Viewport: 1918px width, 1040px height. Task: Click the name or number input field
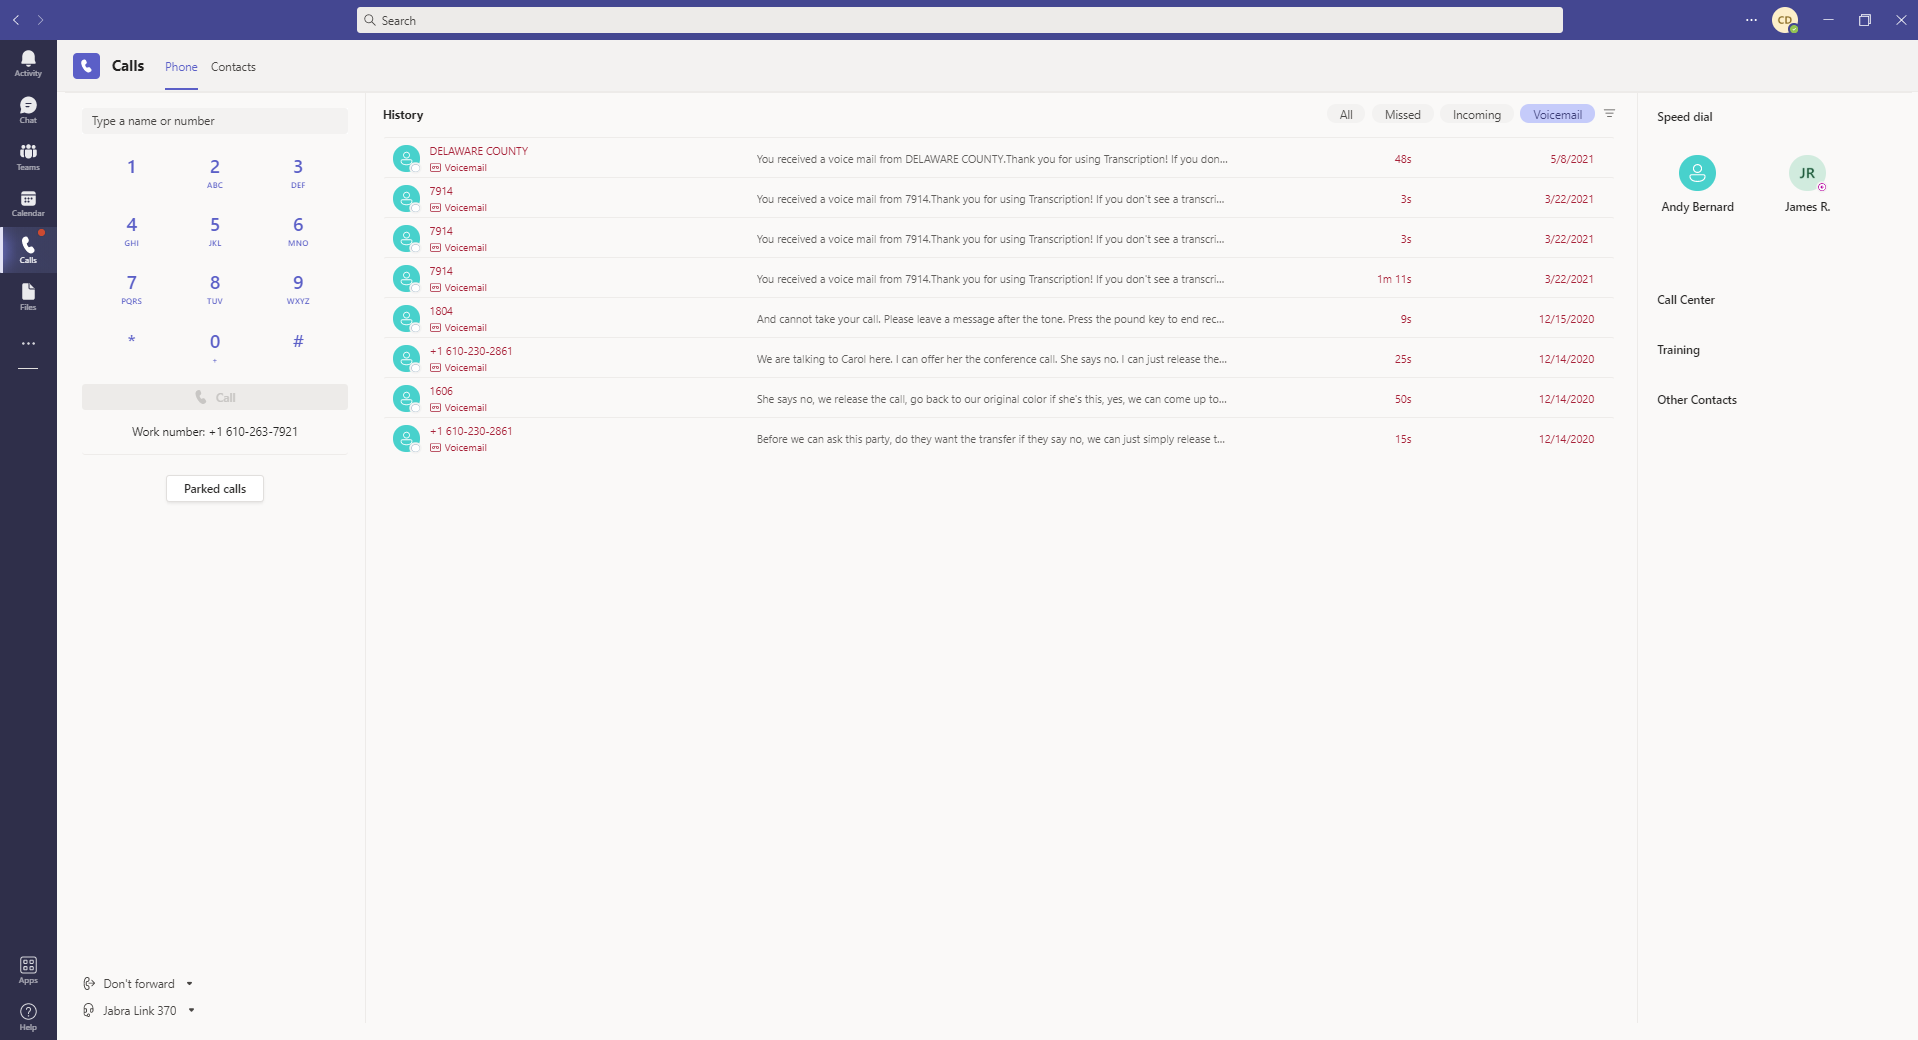214,121
